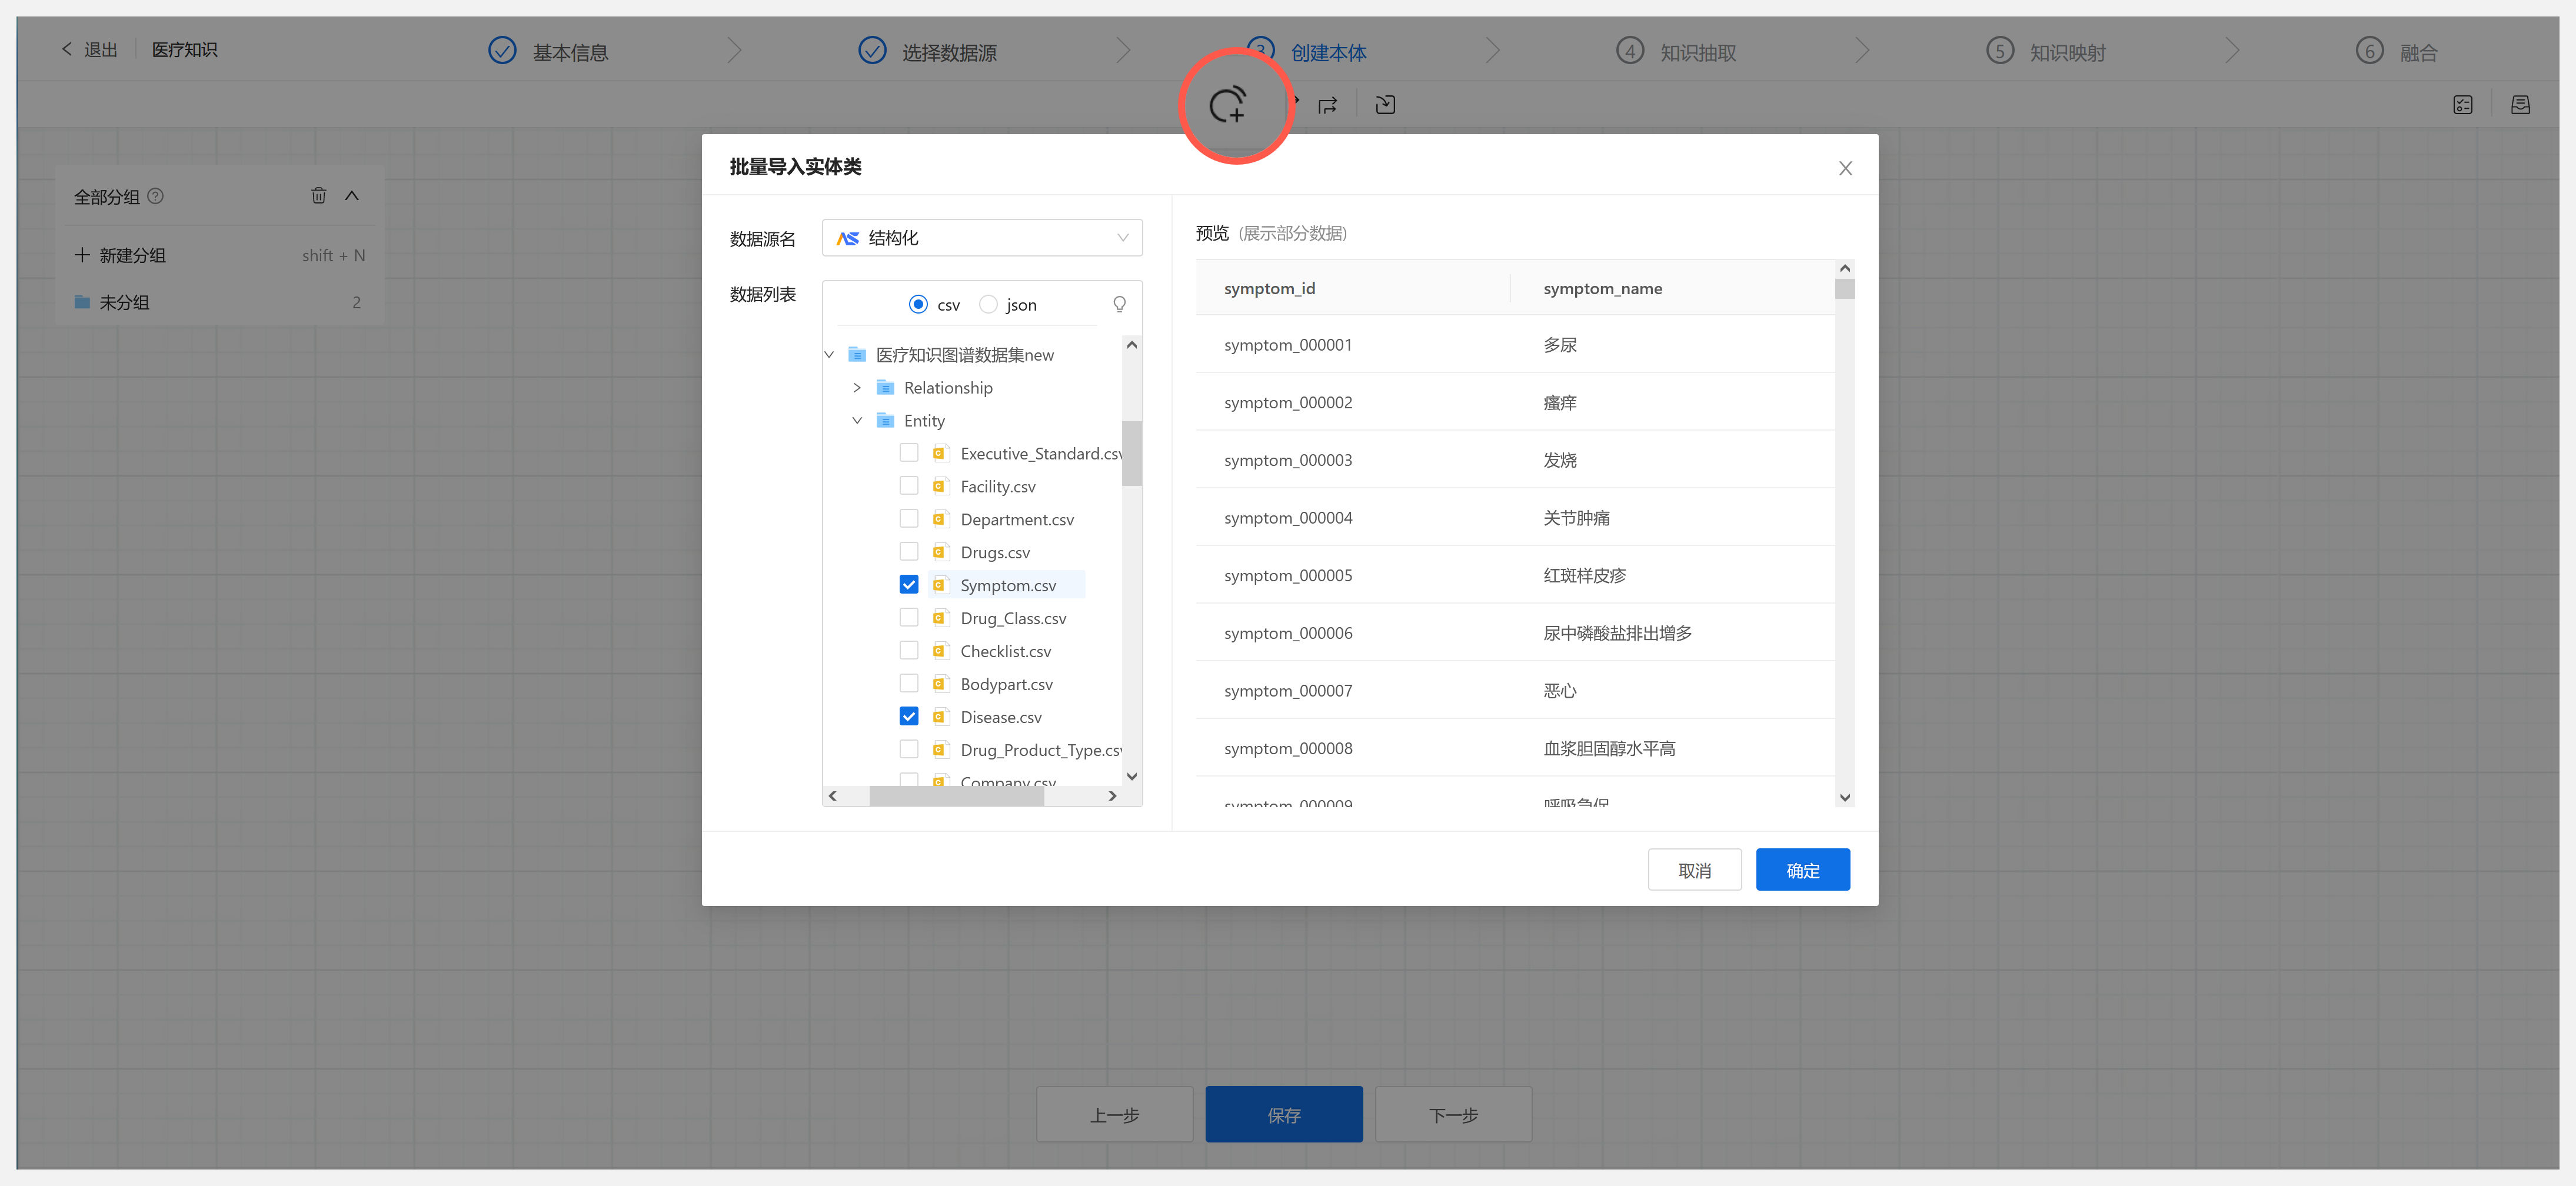Click 退出 to exit
Image resolution: width=2576 pixels, height=1186 pixels.
(x=101, y=50)
